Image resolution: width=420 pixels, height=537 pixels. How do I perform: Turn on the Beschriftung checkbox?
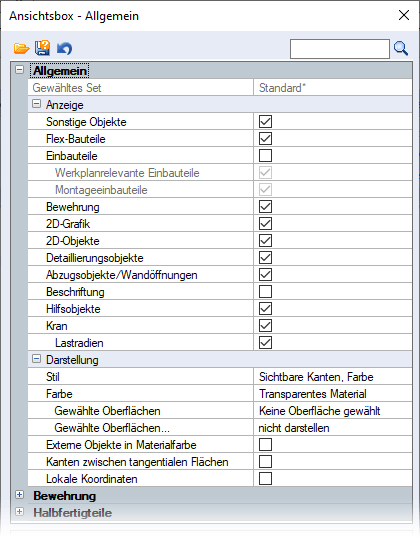tap(265, 292)
